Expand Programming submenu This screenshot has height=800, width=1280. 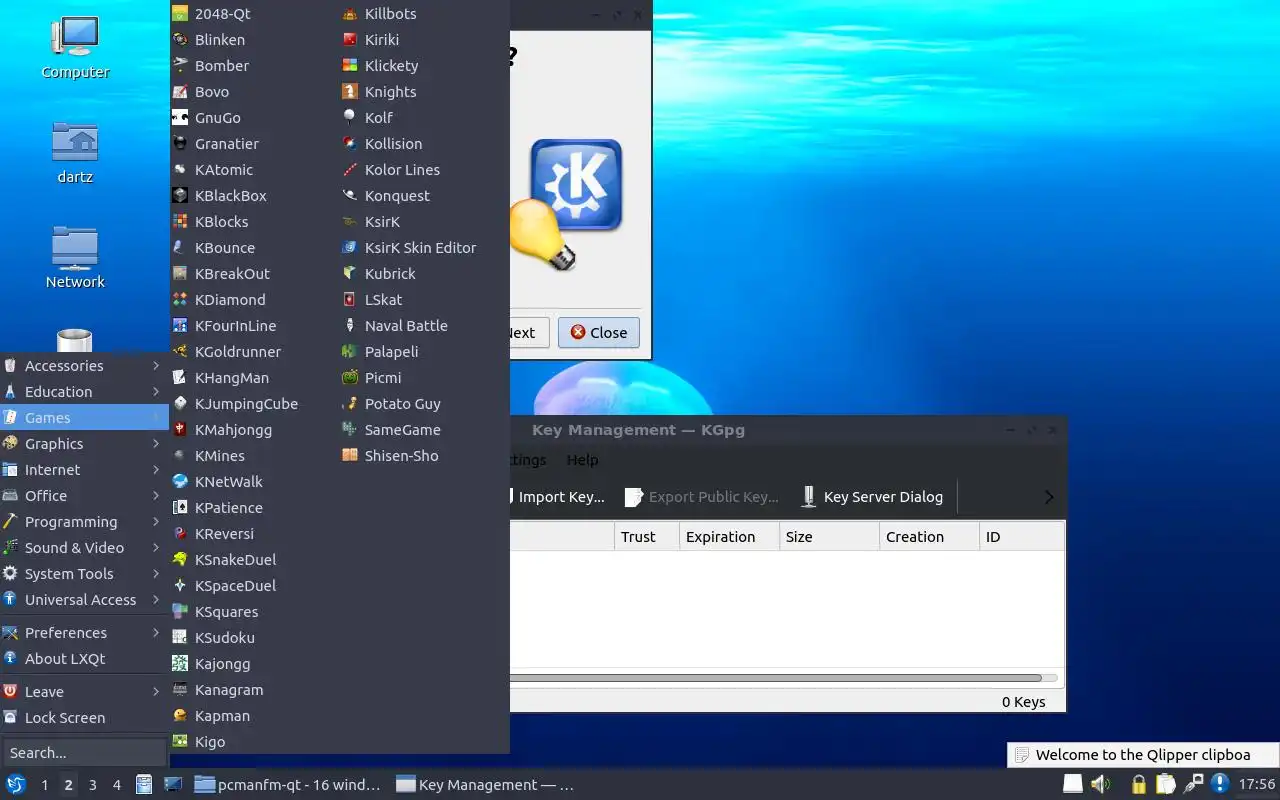[84, 522]
